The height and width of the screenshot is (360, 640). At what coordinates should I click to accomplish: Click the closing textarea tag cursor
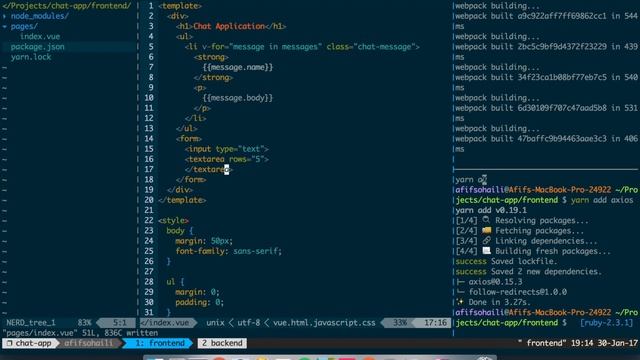coord(227,169)
